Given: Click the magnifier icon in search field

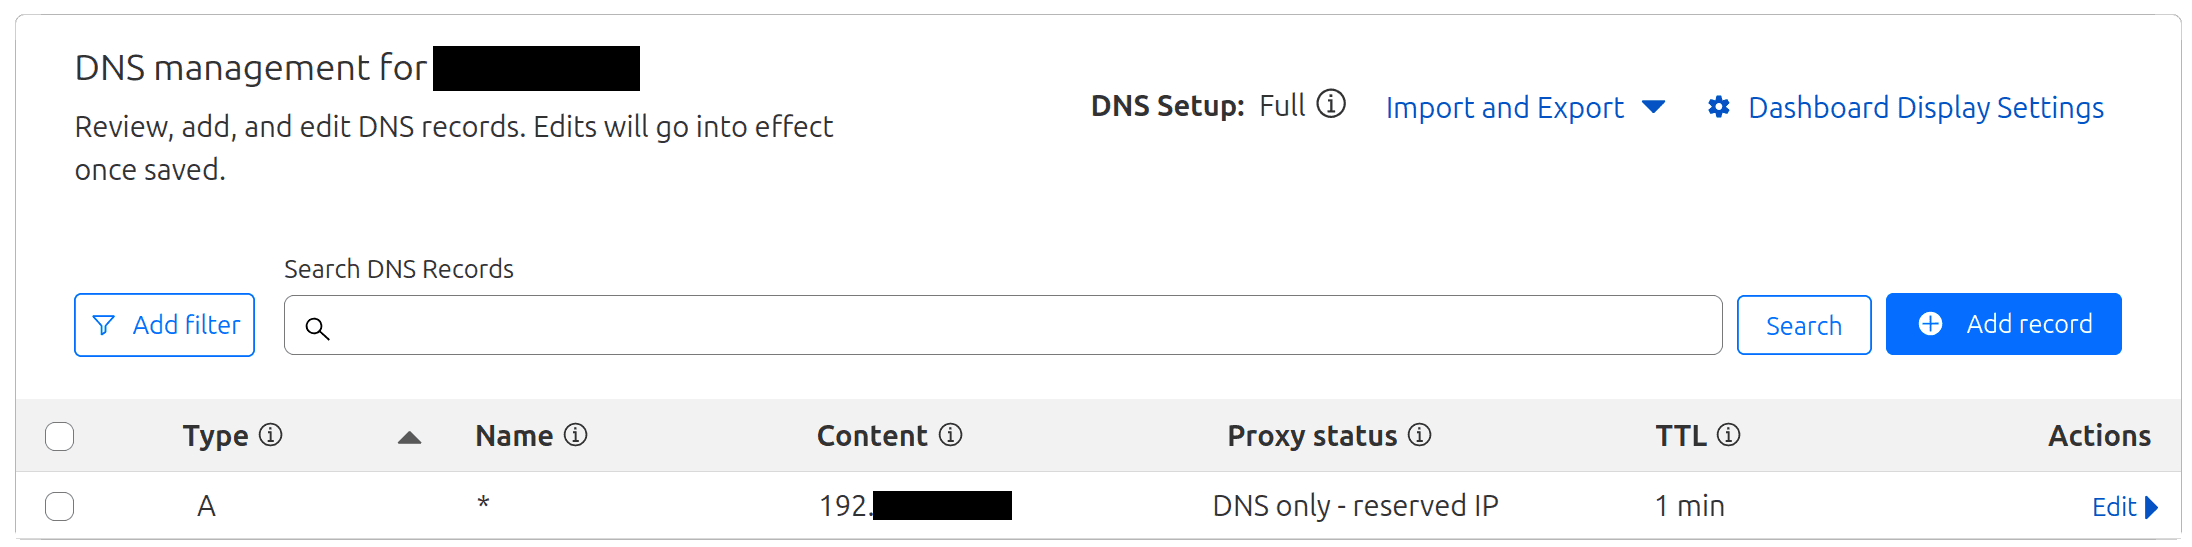Looking at the screenshot, I should click(x=317, y=328).
